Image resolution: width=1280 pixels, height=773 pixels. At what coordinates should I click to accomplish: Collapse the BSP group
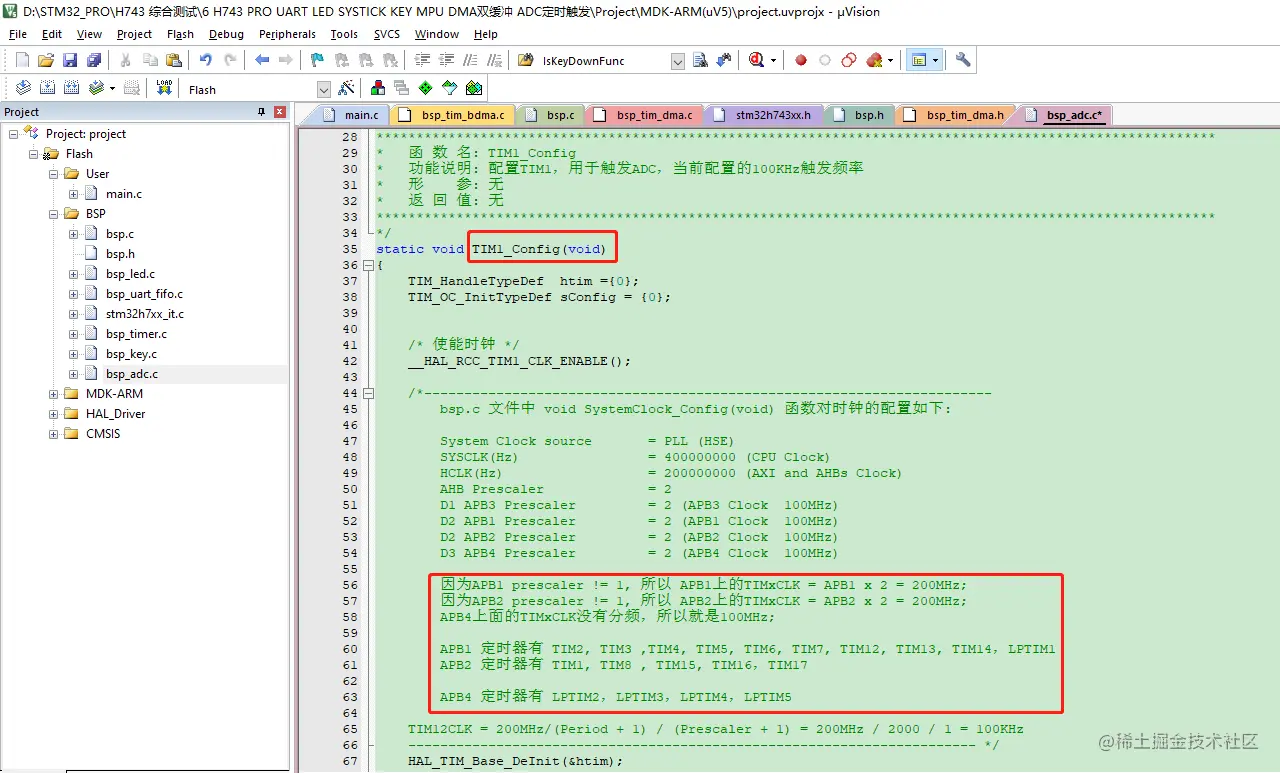coord(53,214)
